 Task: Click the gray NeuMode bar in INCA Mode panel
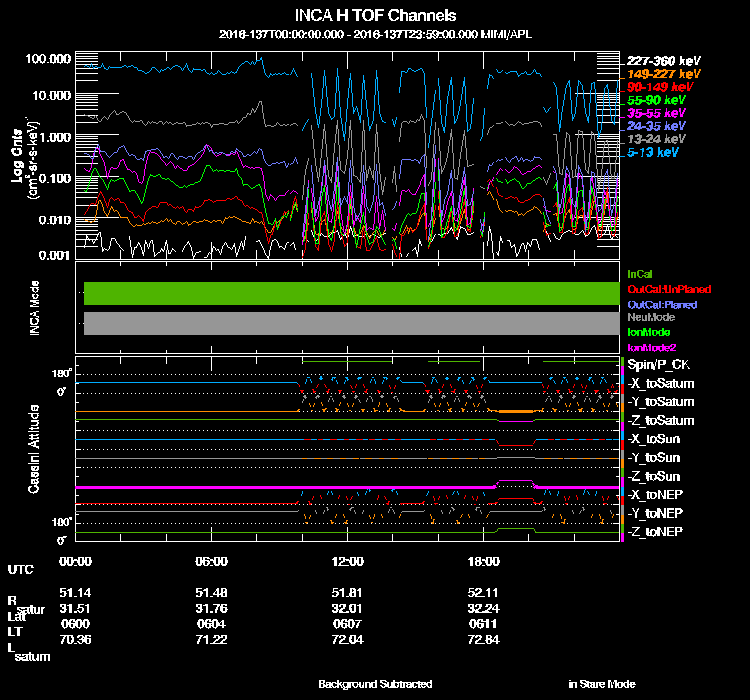click(350, 322)
